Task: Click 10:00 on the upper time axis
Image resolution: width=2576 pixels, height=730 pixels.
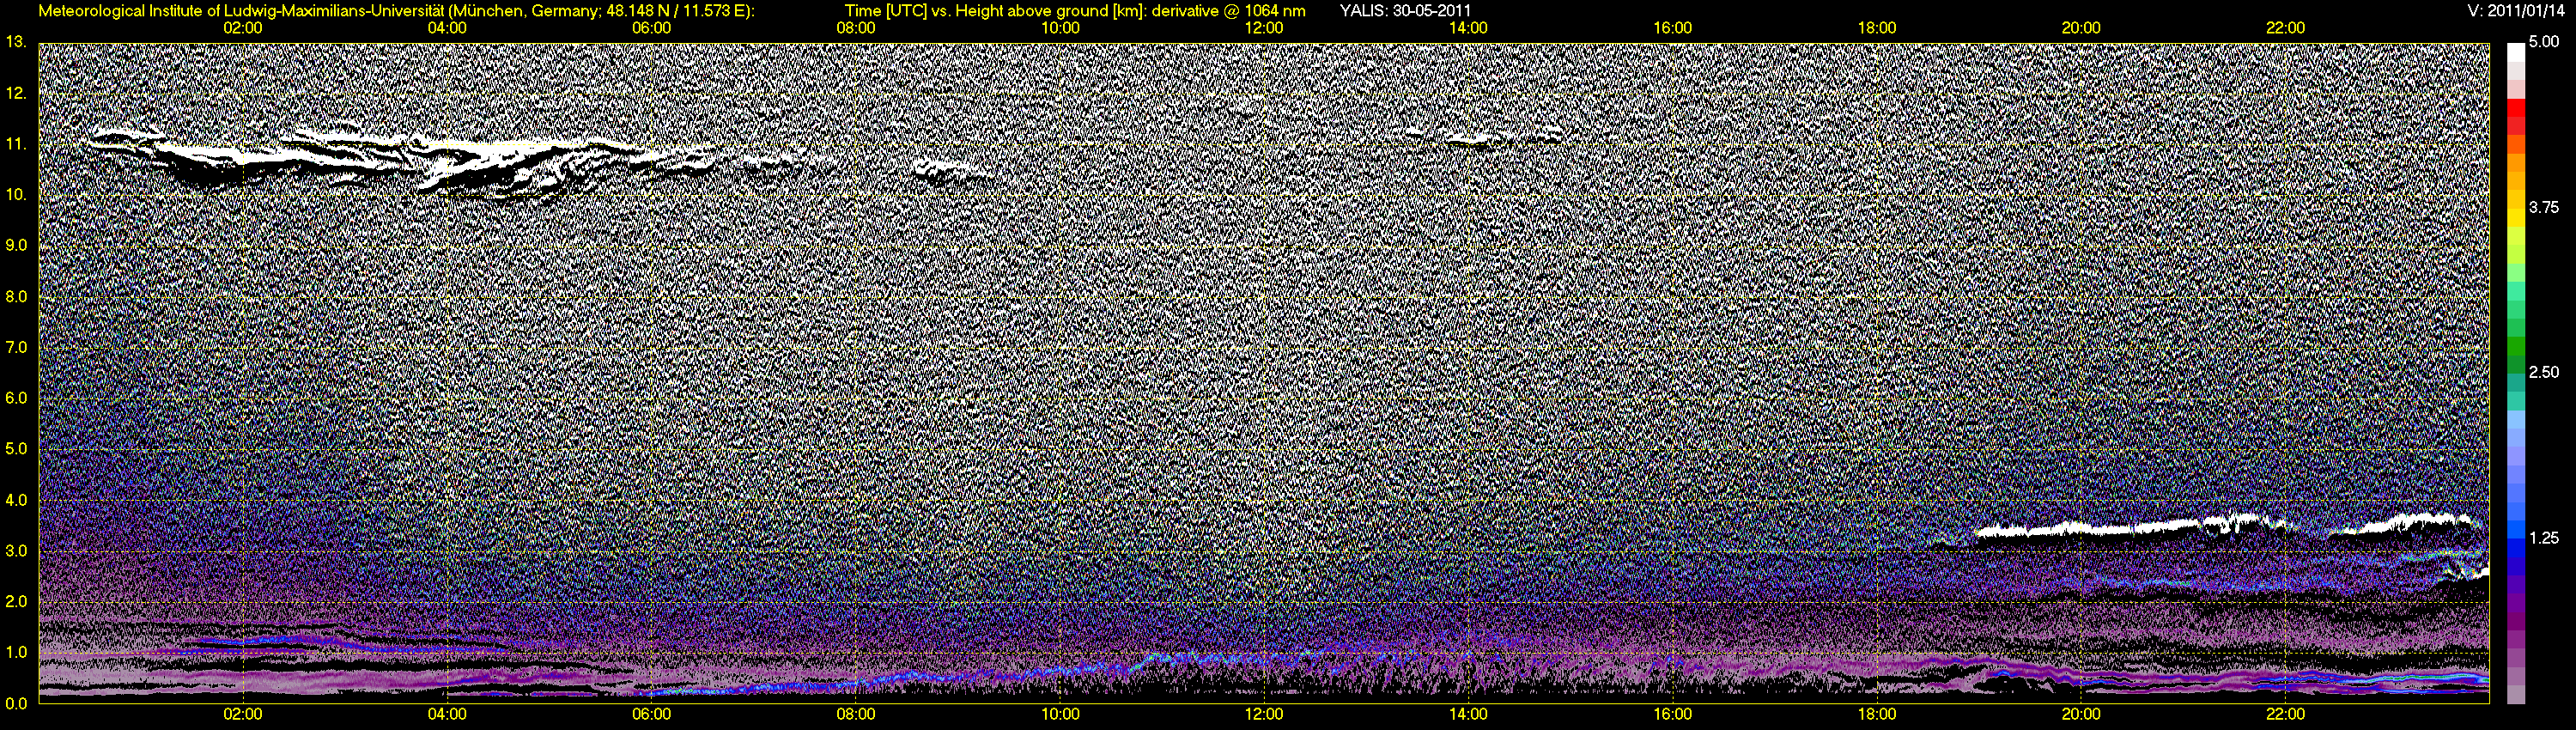Action: 1060,28
